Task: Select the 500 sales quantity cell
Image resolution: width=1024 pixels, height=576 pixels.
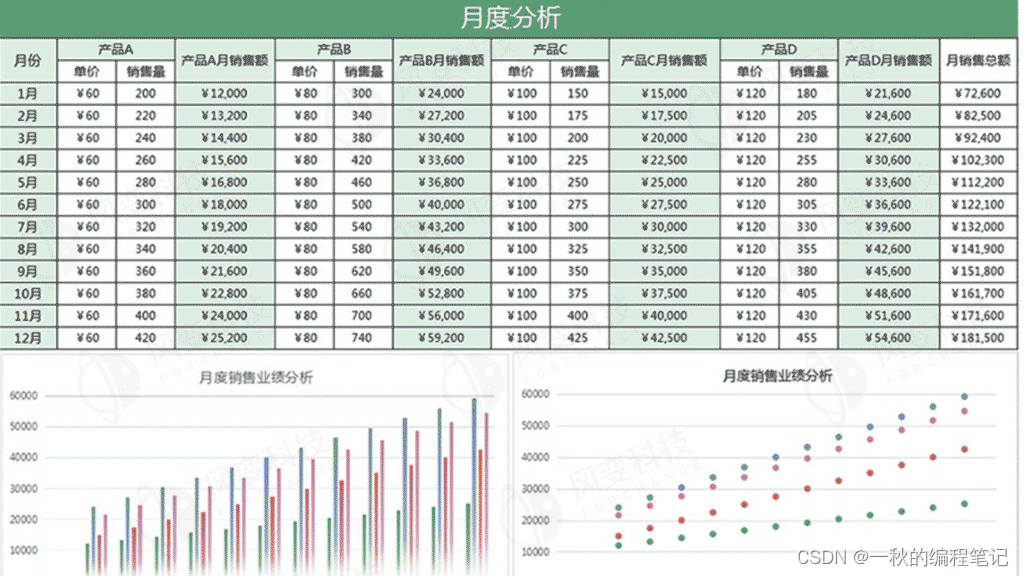Action: point(362,204)
